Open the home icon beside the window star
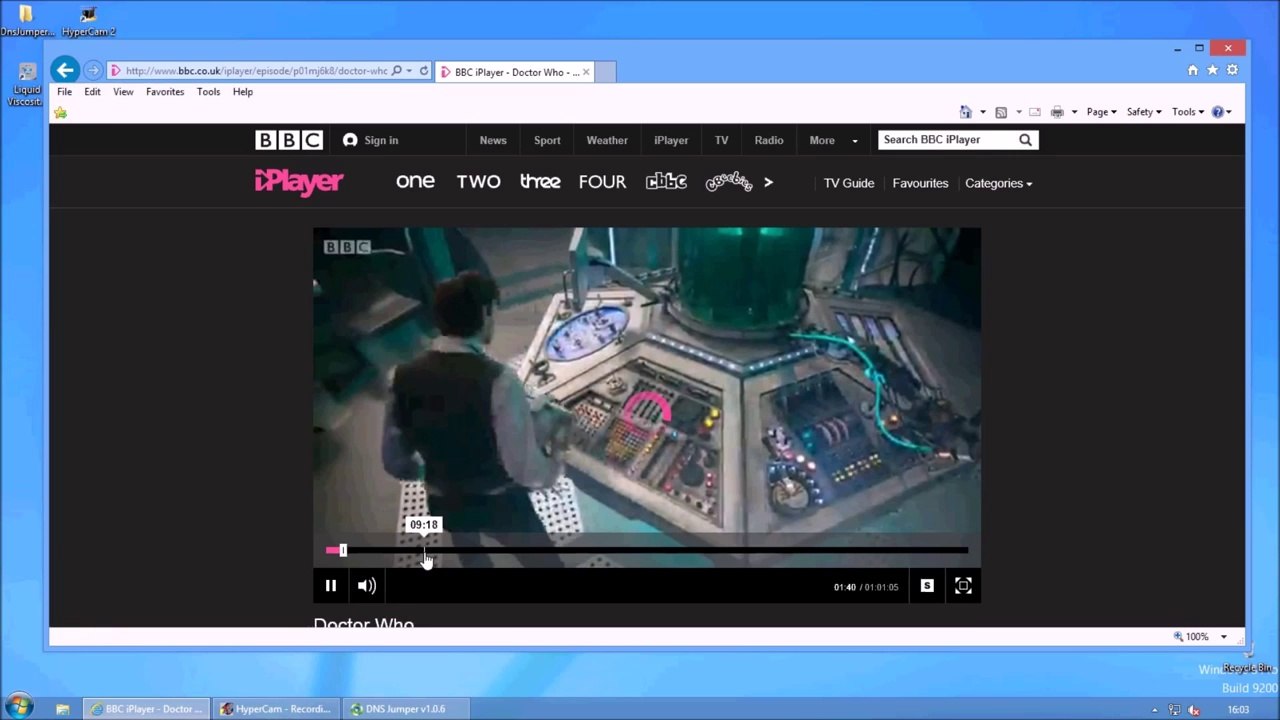 1193,70
